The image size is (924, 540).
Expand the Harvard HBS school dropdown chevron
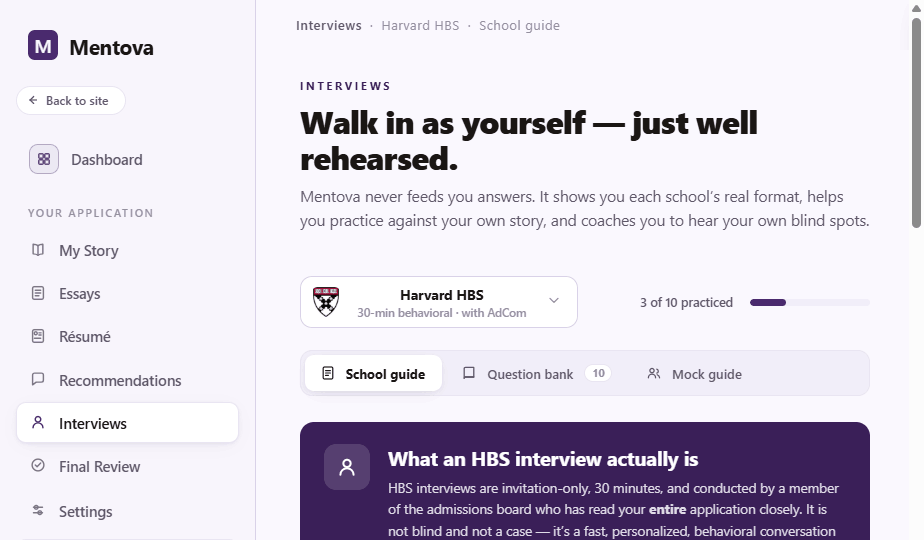tap(554, 301)
